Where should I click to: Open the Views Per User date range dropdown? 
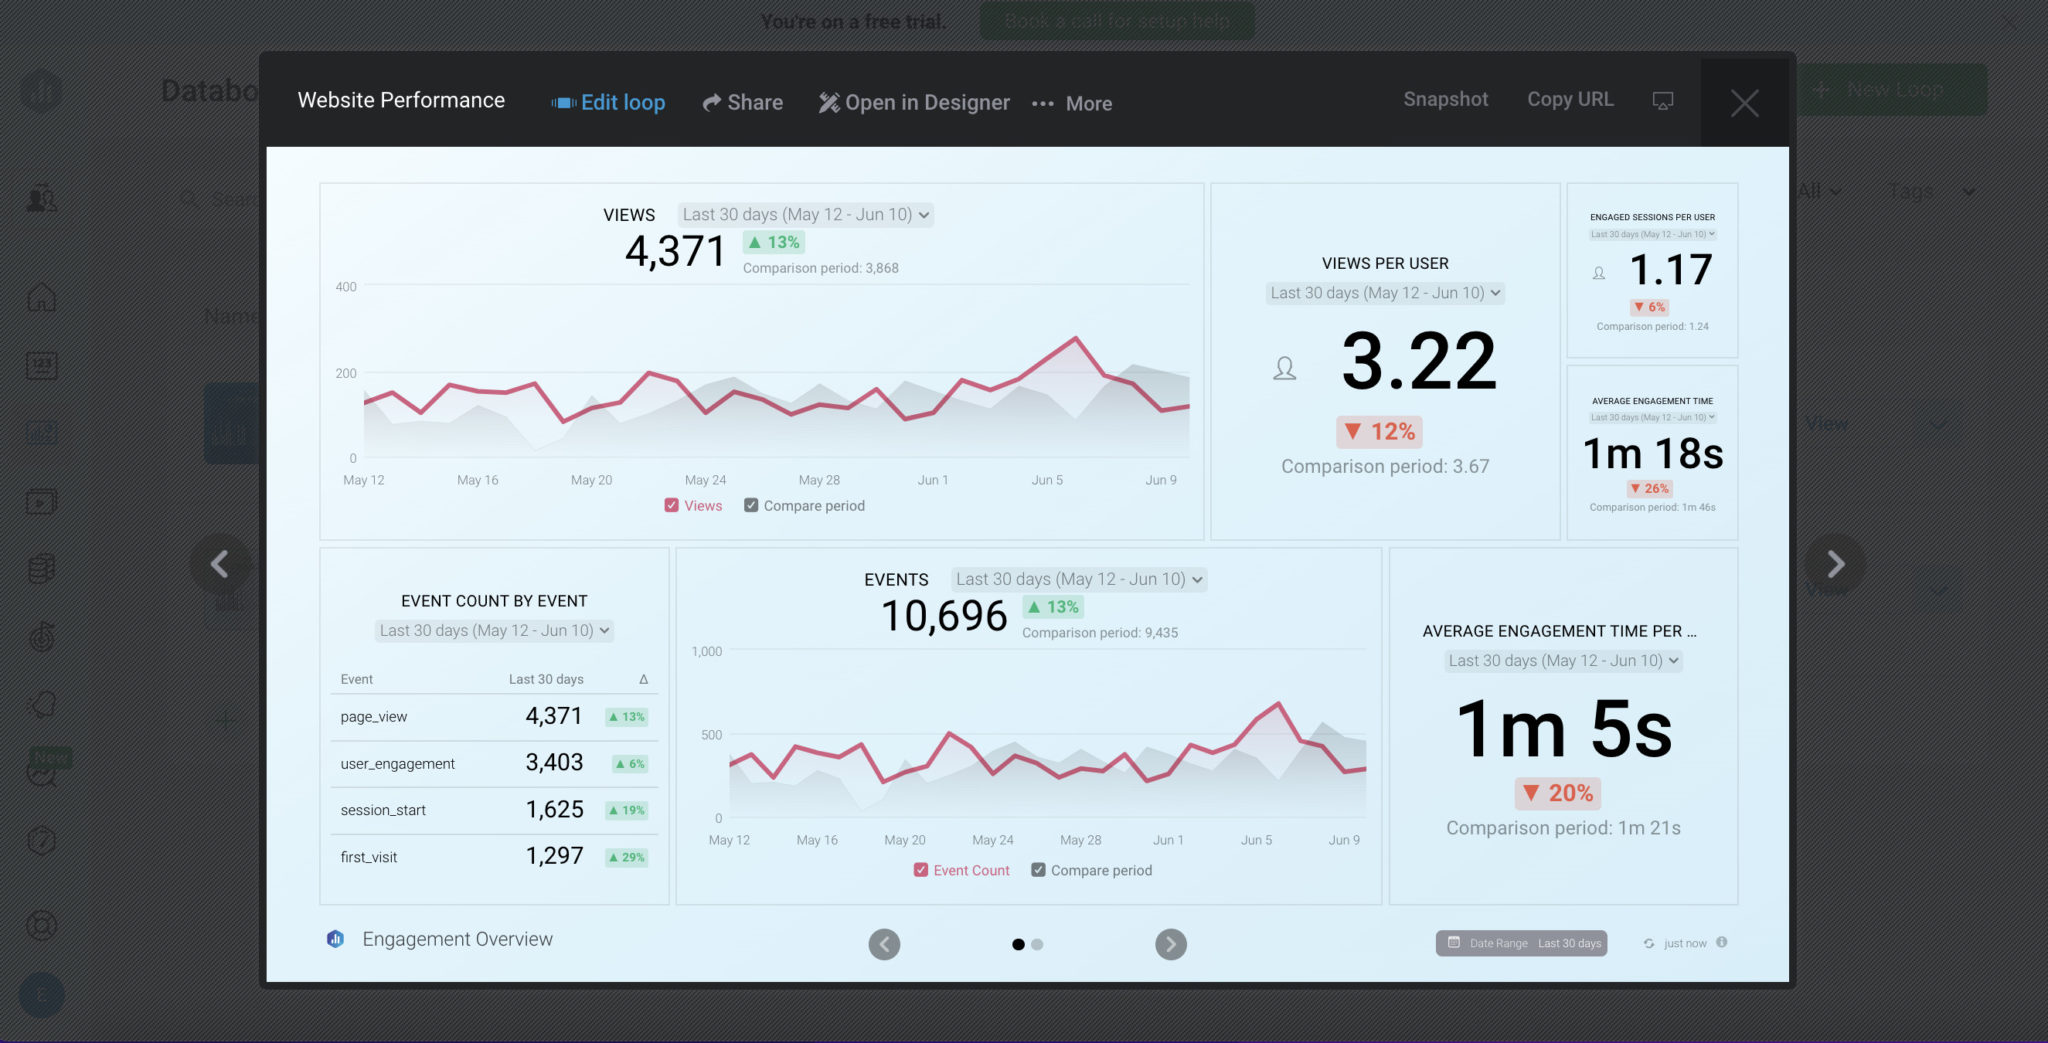1384,292
